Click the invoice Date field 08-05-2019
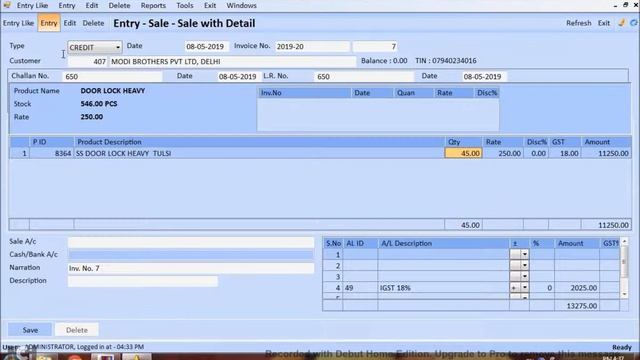The width and height of the screenshot is (640, 360). 206,47
